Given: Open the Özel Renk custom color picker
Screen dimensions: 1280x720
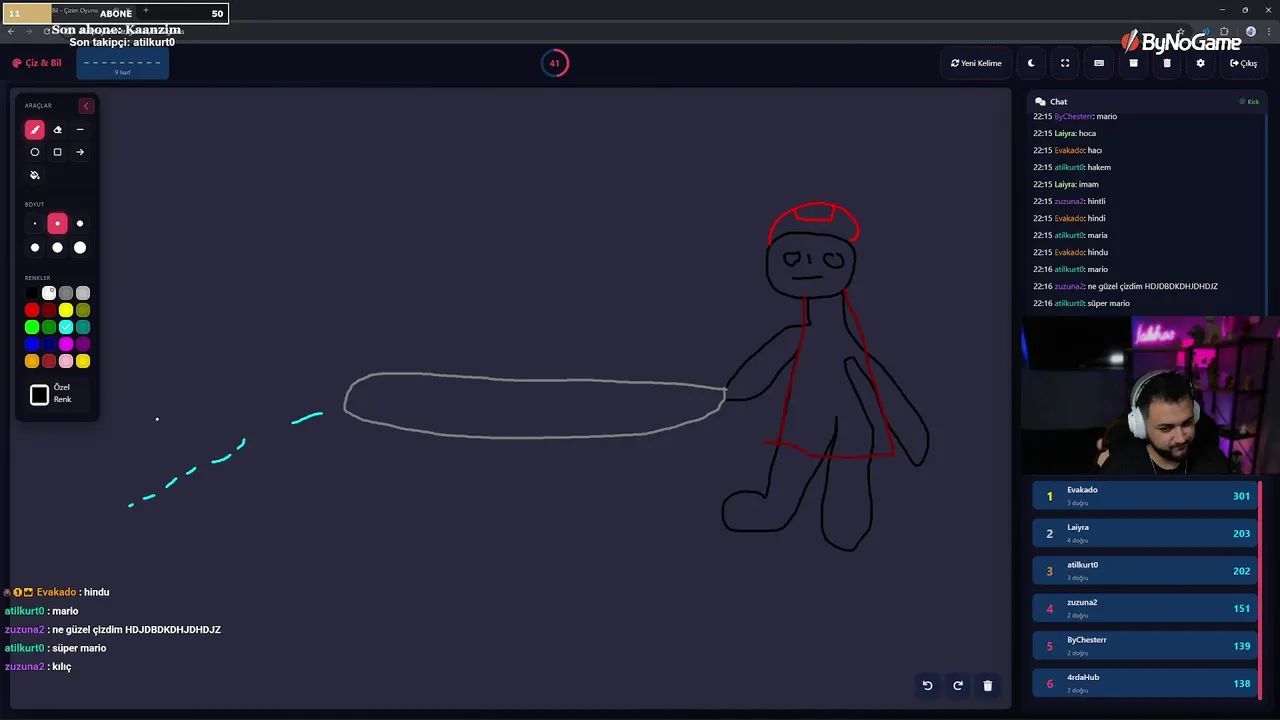Looking at the screenshot, I should [x=40, y=395].
